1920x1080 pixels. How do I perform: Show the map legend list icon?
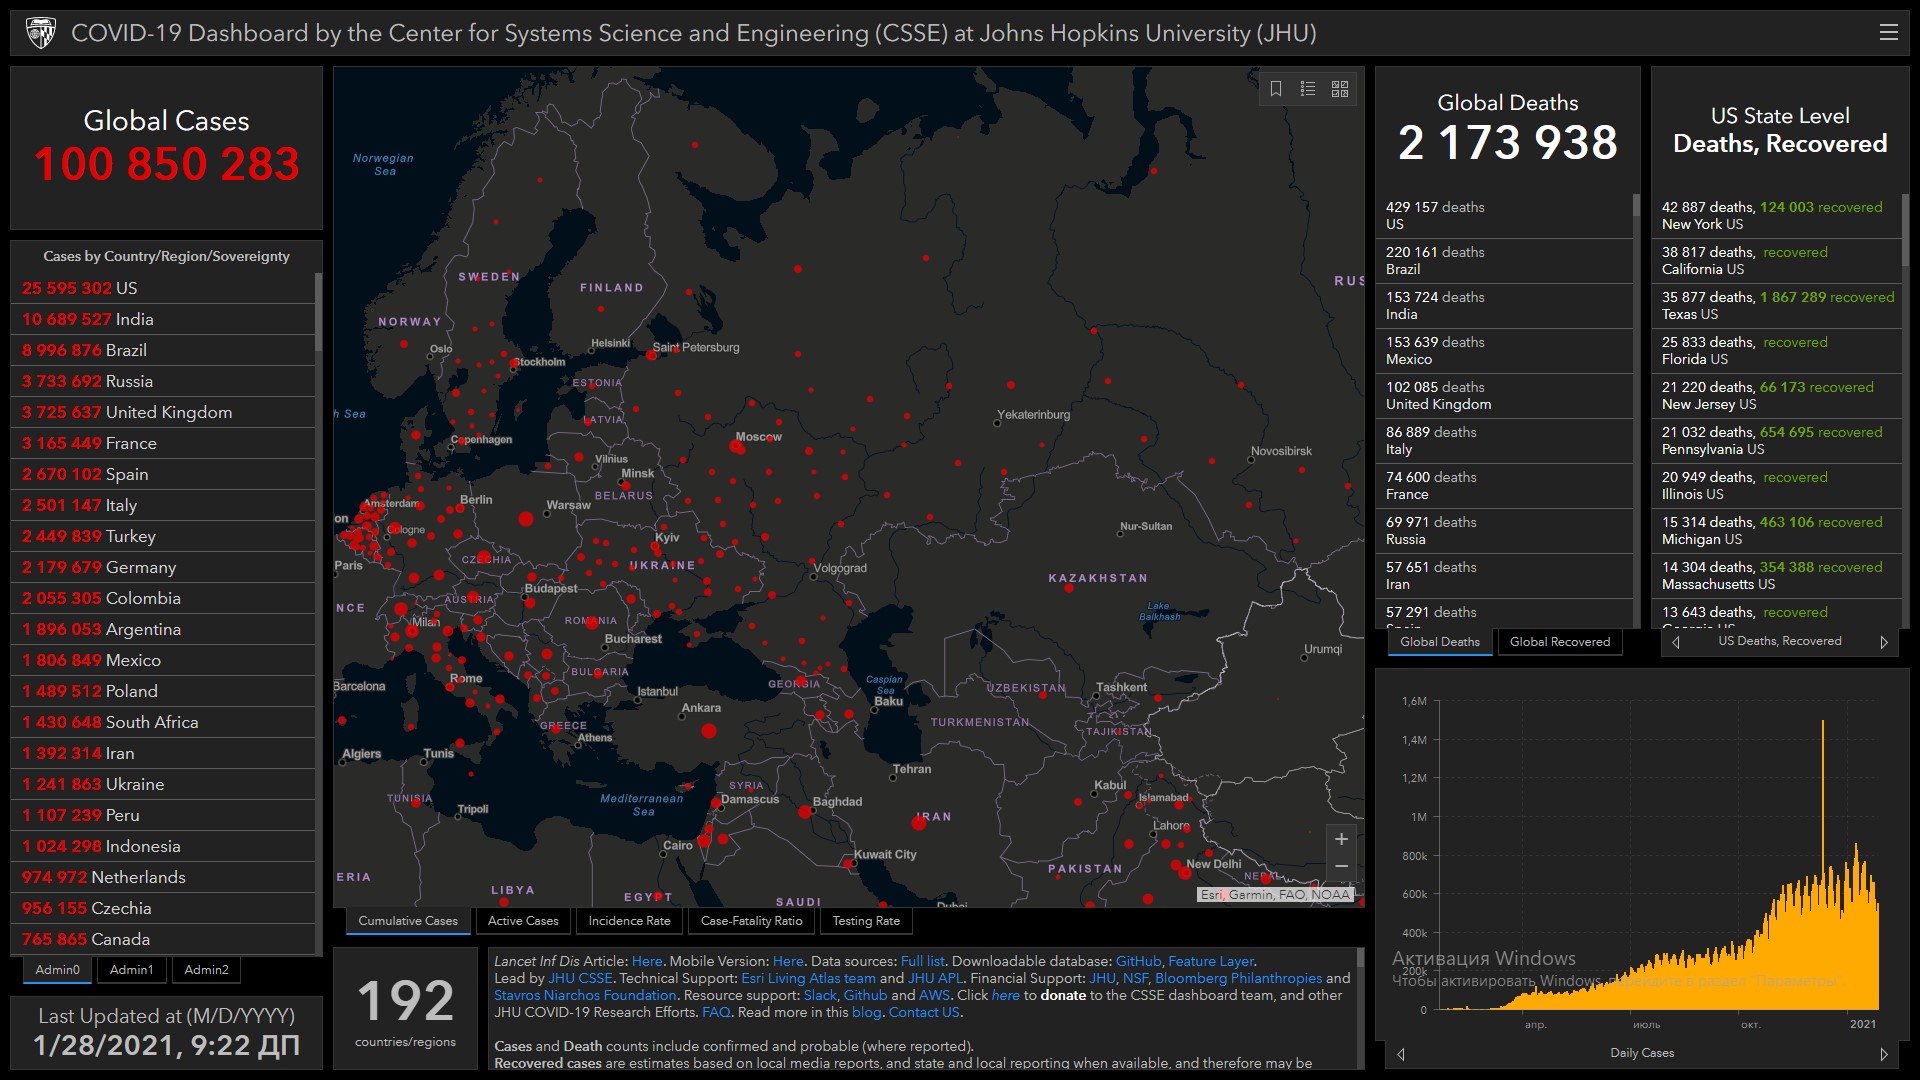(1308, 89)
